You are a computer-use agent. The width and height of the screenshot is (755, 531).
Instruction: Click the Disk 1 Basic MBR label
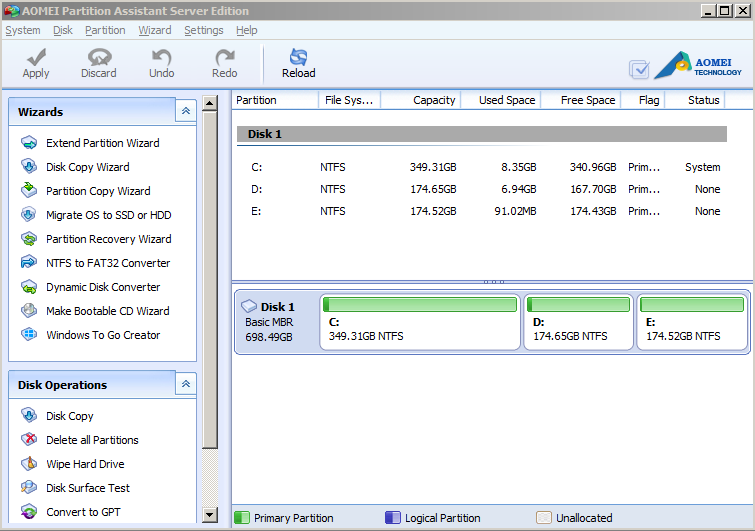coord(269,322)
